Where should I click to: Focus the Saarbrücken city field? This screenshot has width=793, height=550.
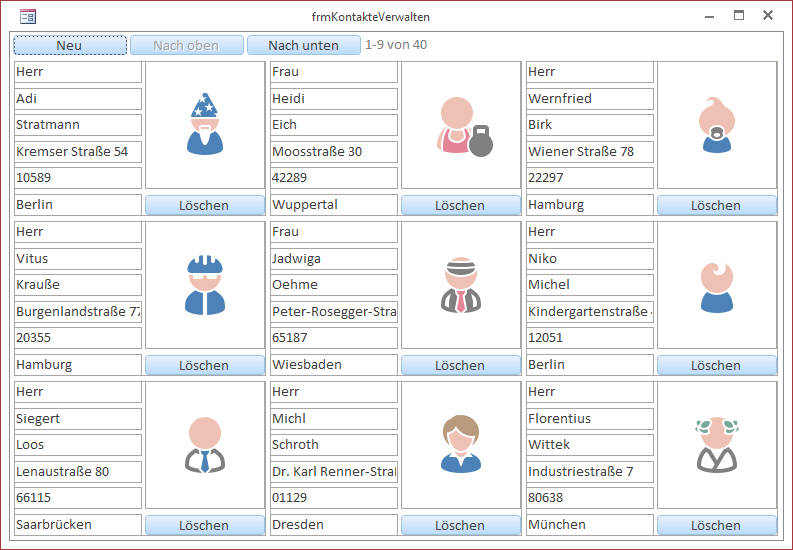coord(78,525)
